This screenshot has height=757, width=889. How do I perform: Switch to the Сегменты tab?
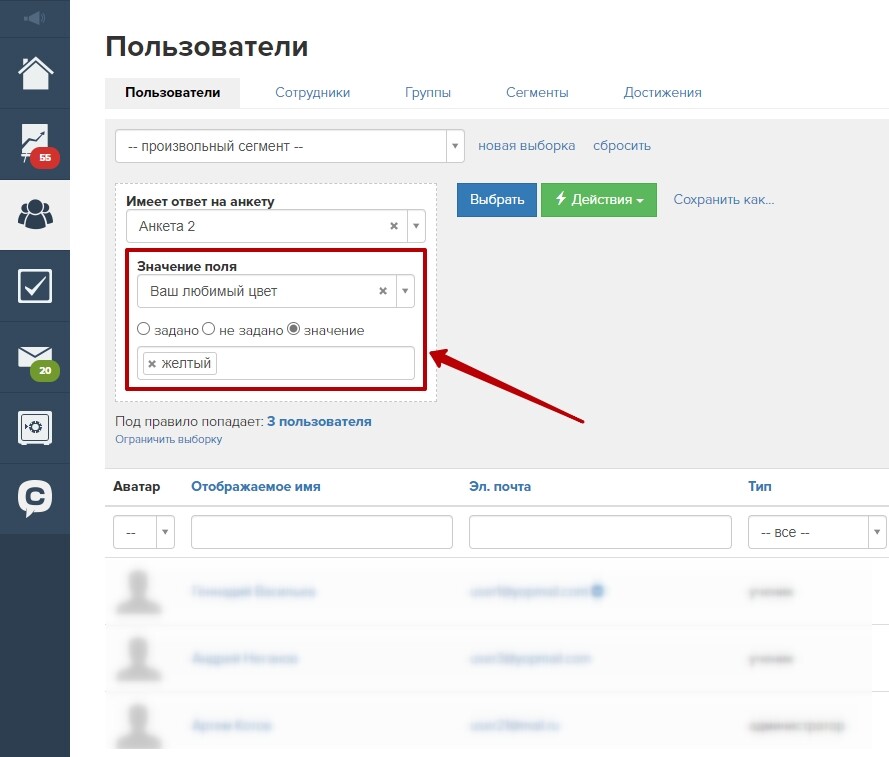pos(537,92)
